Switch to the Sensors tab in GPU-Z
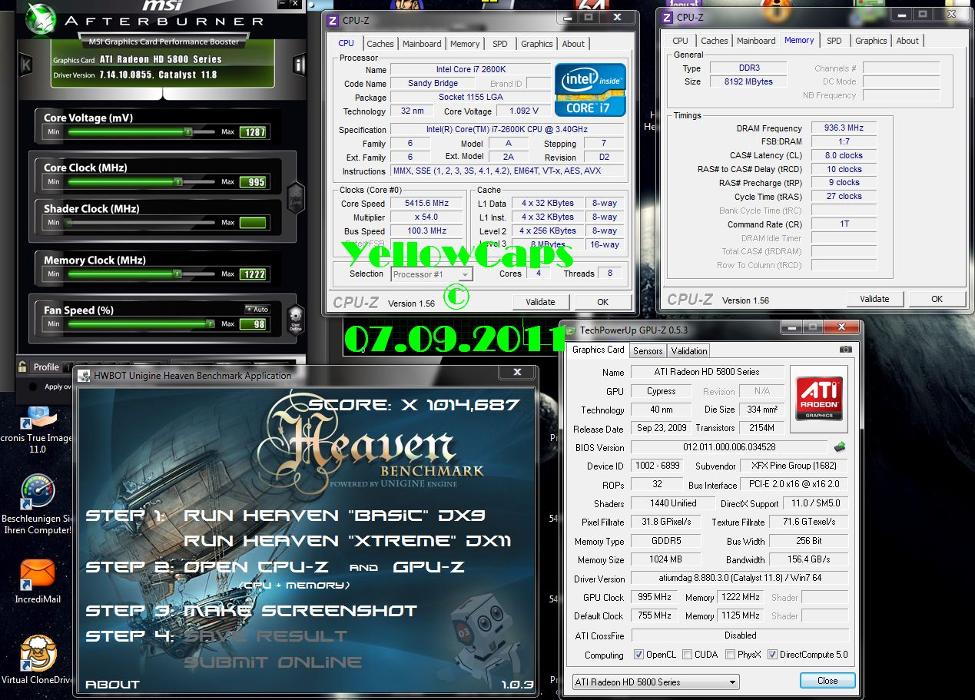975x700 pixels. 648,351
